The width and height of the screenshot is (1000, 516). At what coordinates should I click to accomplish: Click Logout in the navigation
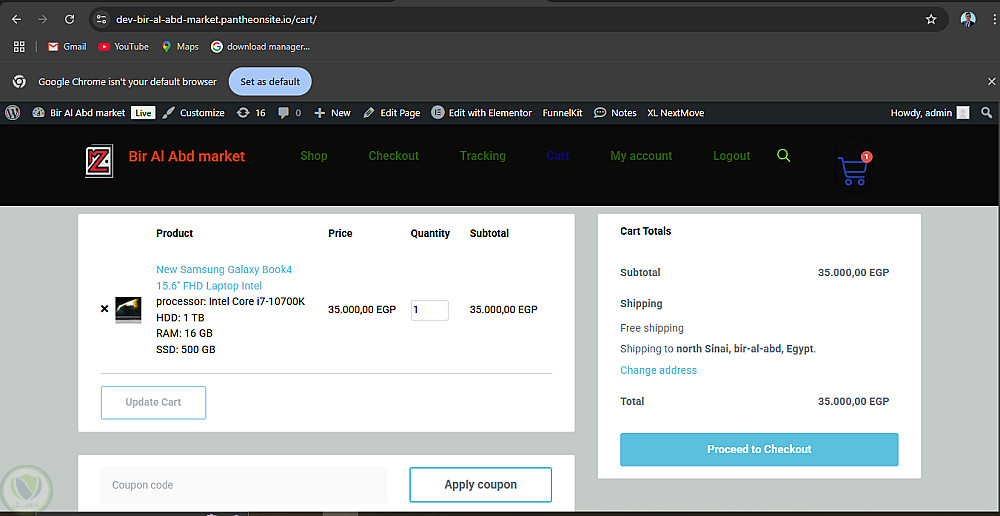point(732,156)
